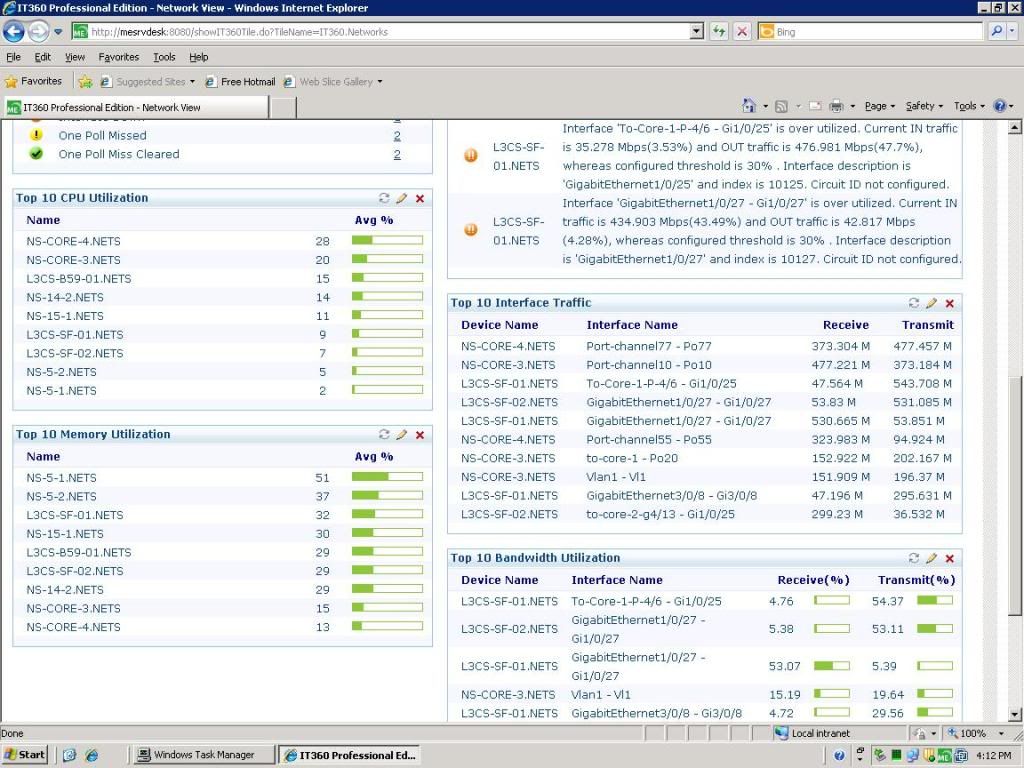The image size is (1024, 768).
Task: Open the Edit menu
Action: (42, 57)
